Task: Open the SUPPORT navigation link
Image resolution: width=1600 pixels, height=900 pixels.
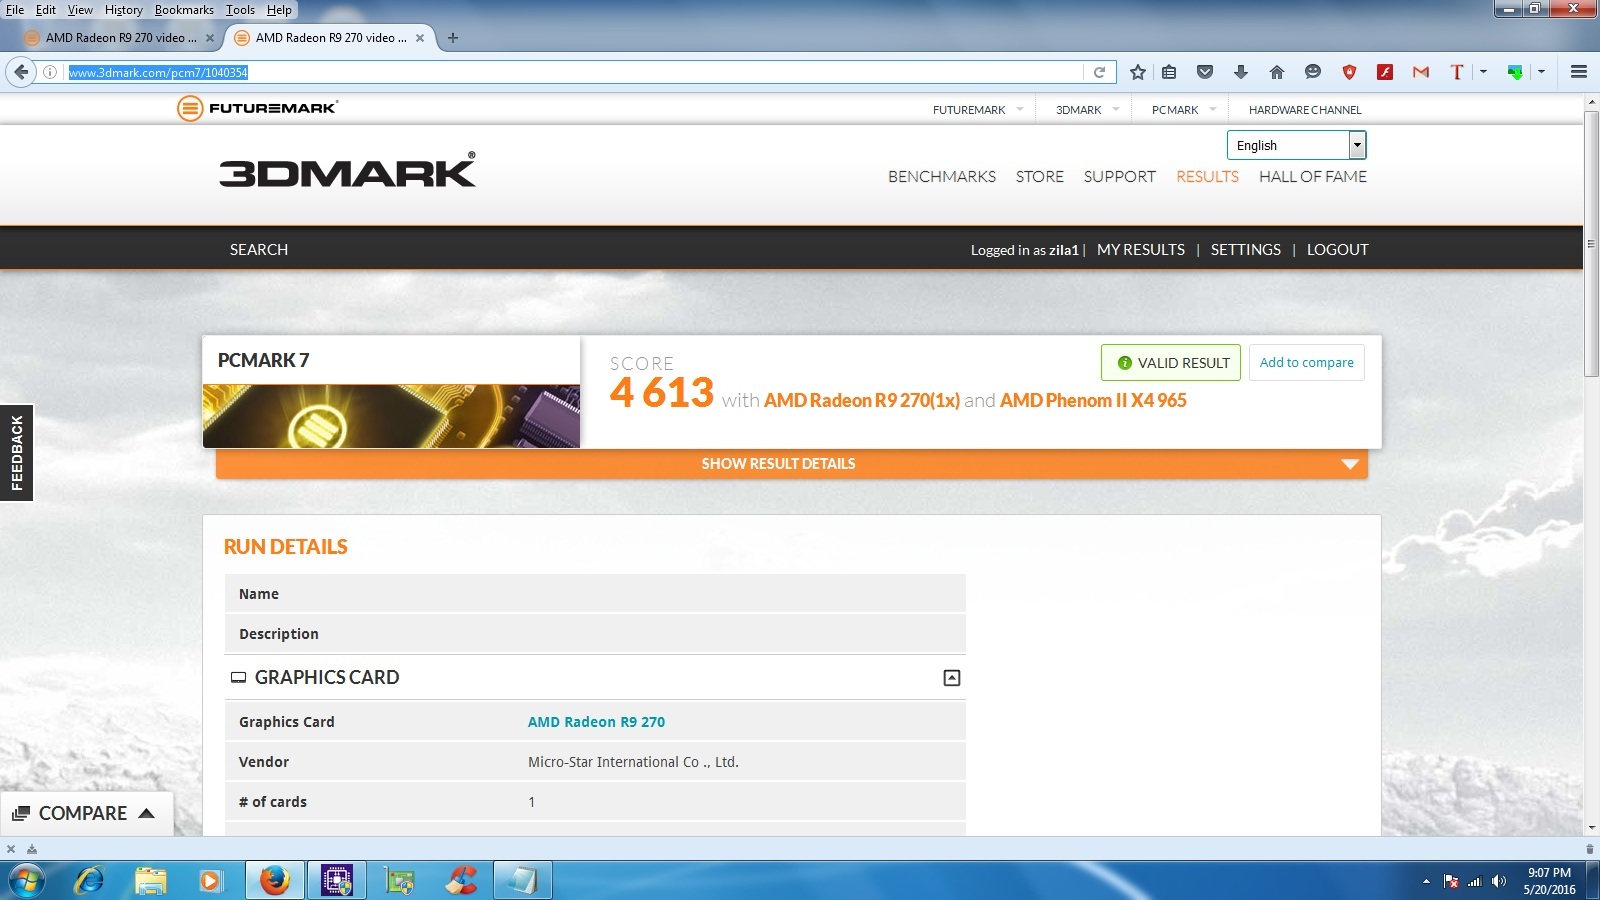Action: coord(1120,177)
